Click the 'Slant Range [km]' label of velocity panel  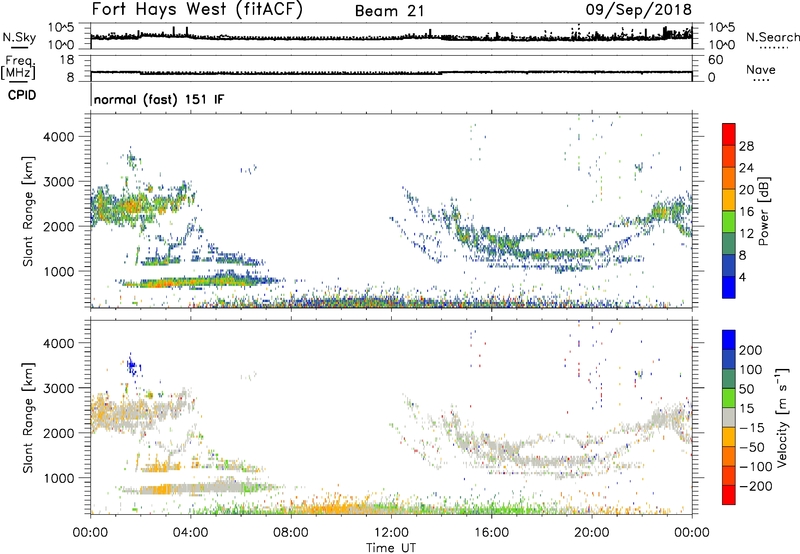pyautogui.click(x=28, y=417)
